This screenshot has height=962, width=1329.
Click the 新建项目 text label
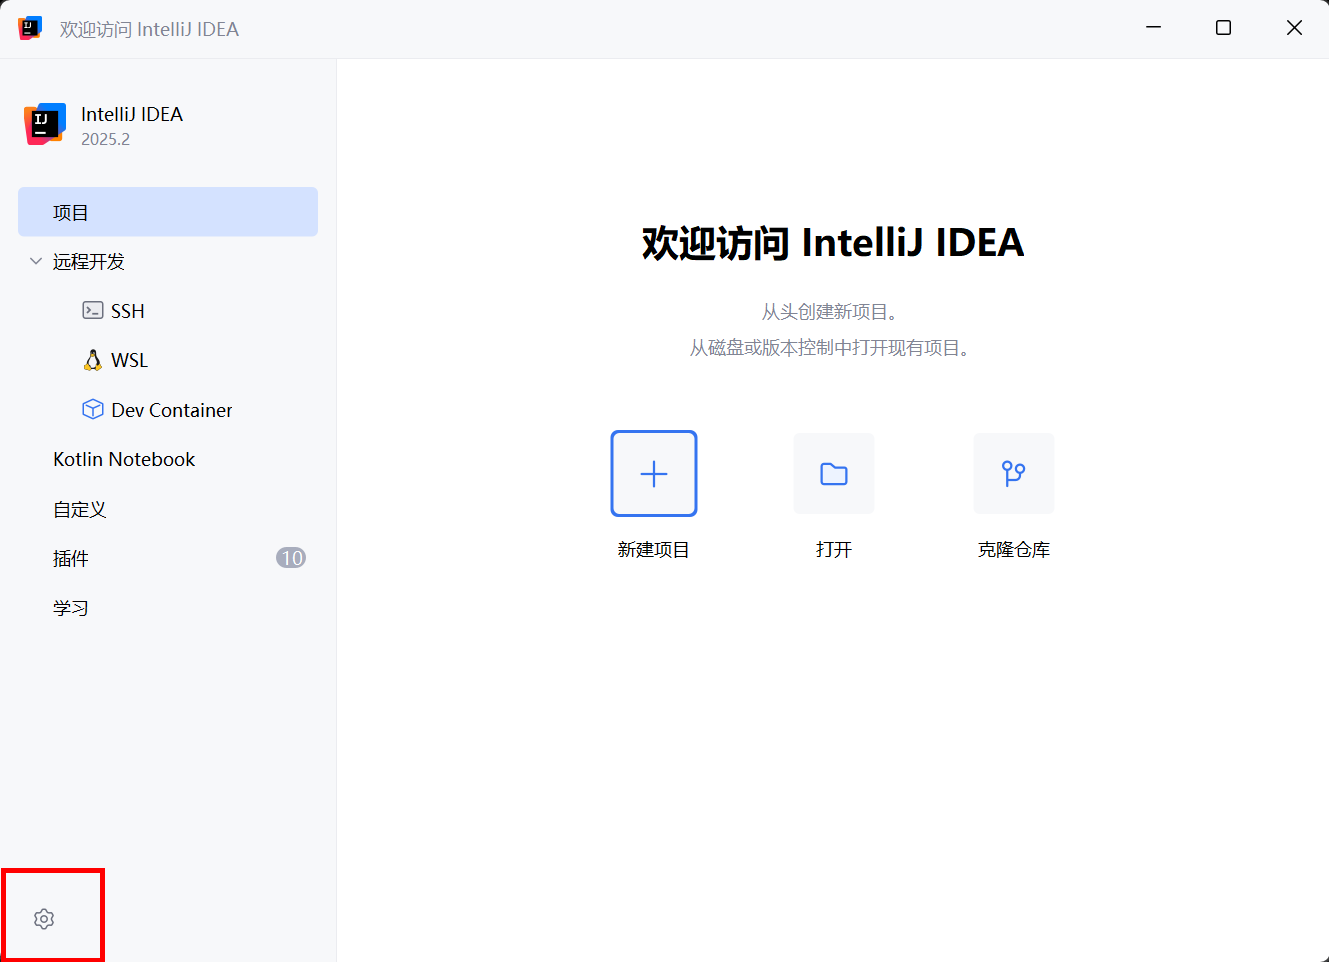[653, 550]
